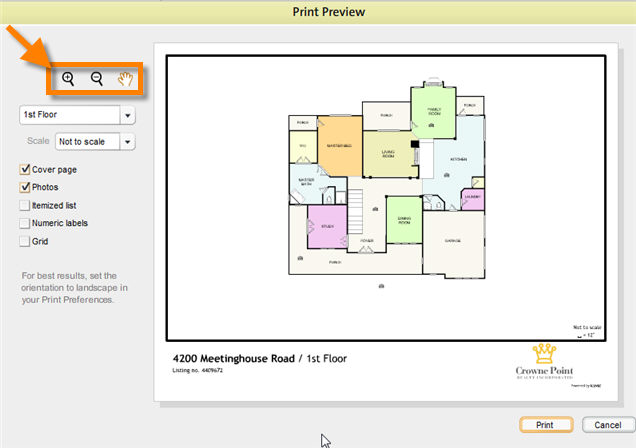This screenshot has width=636, height=448.
Task: Enable the Itemized list option
Action: click(x=25, y=206)
